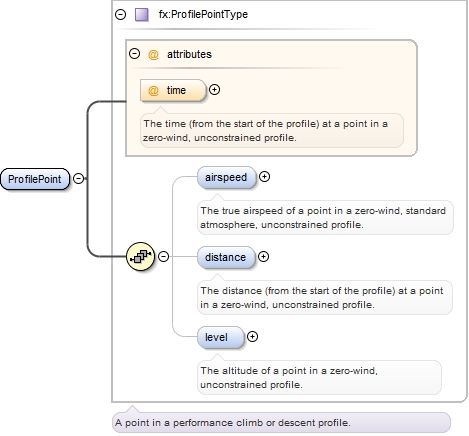Click the @ icon beside attributes
Screen dimensions: 469x436
153,54
